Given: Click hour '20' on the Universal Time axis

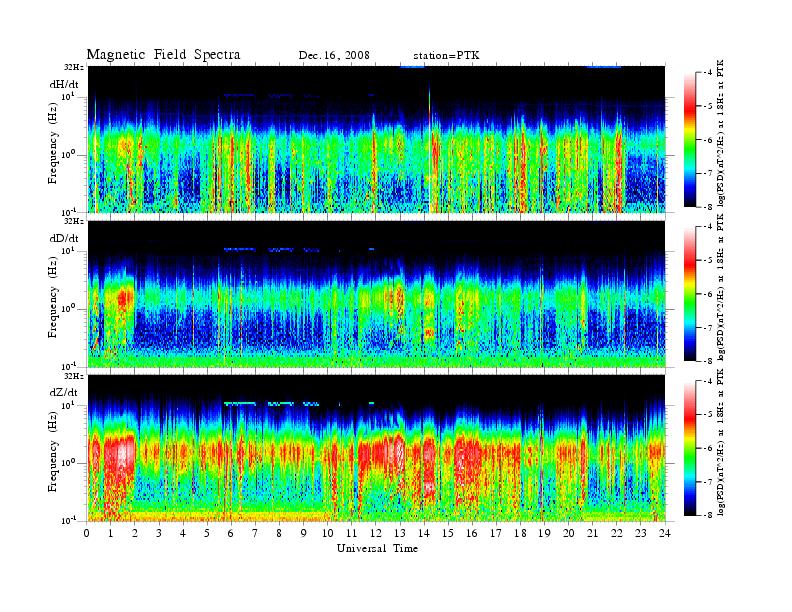Looking at the screenshot, I should pyautogui.click(x=568, y=534).
